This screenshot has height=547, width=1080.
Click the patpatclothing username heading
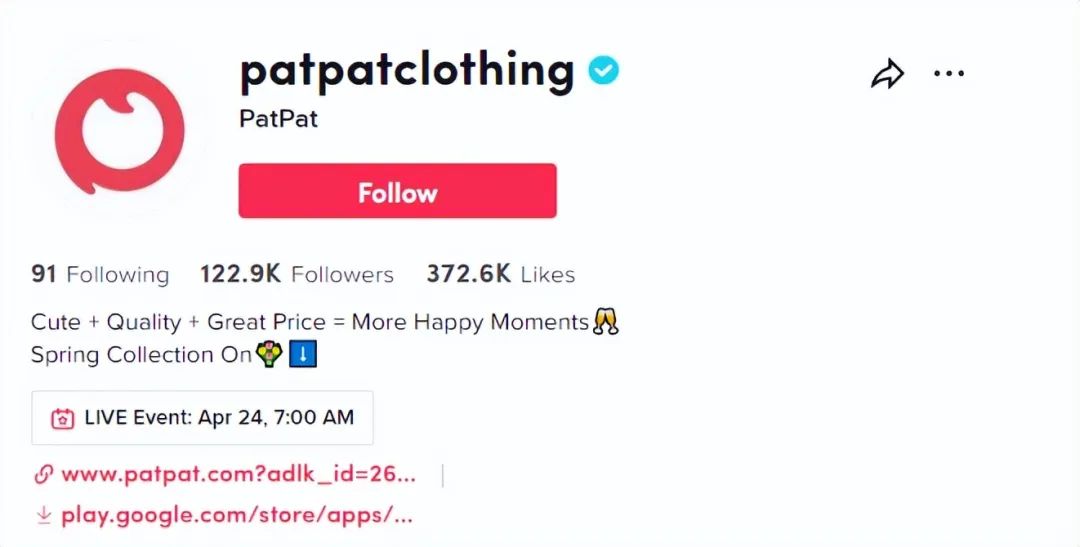[x=407, y=70]
